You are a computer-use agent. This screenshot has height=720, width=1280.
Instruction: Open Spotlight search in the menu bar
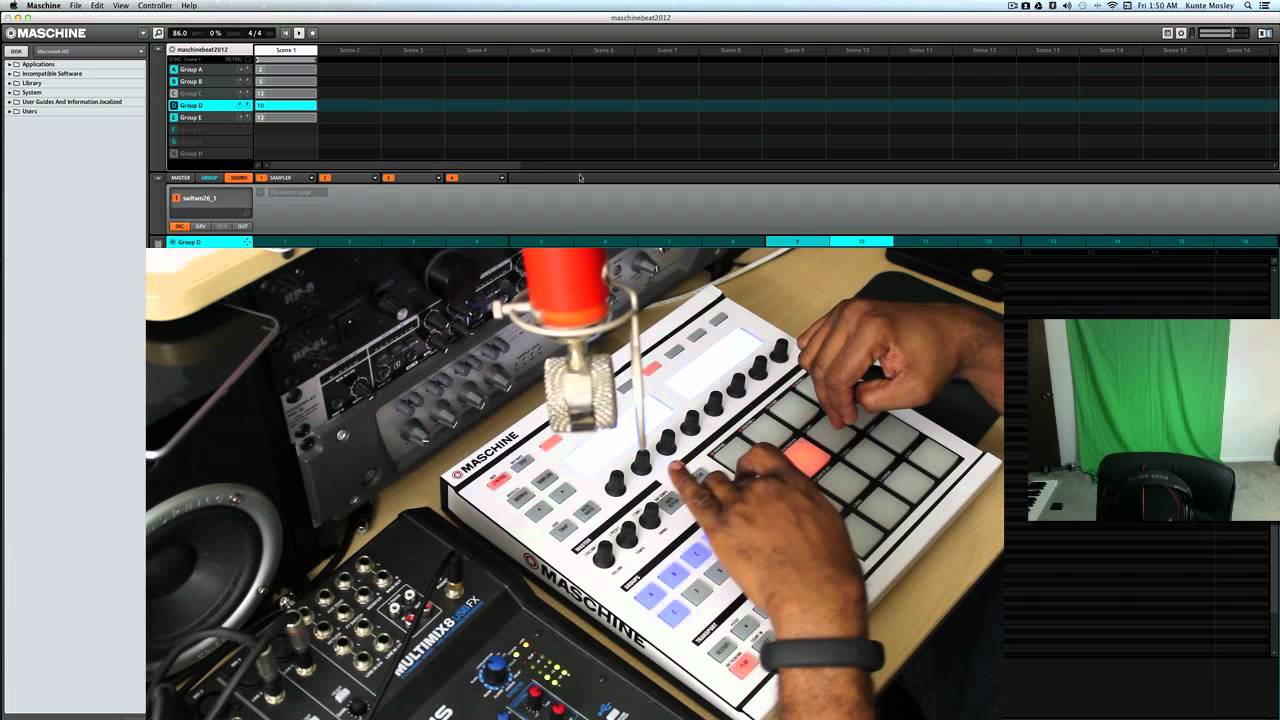1248,6
